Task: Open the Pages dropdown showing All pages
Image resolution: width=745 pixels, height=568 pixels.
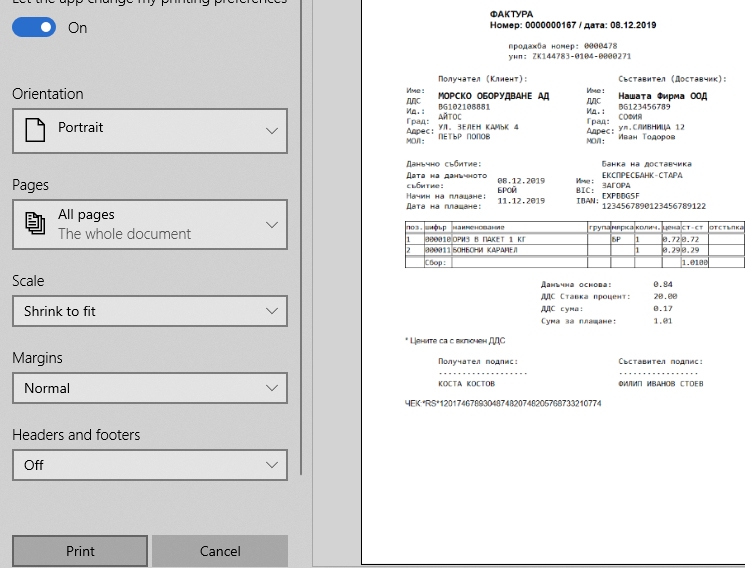Action: click(x=150, y=224)
